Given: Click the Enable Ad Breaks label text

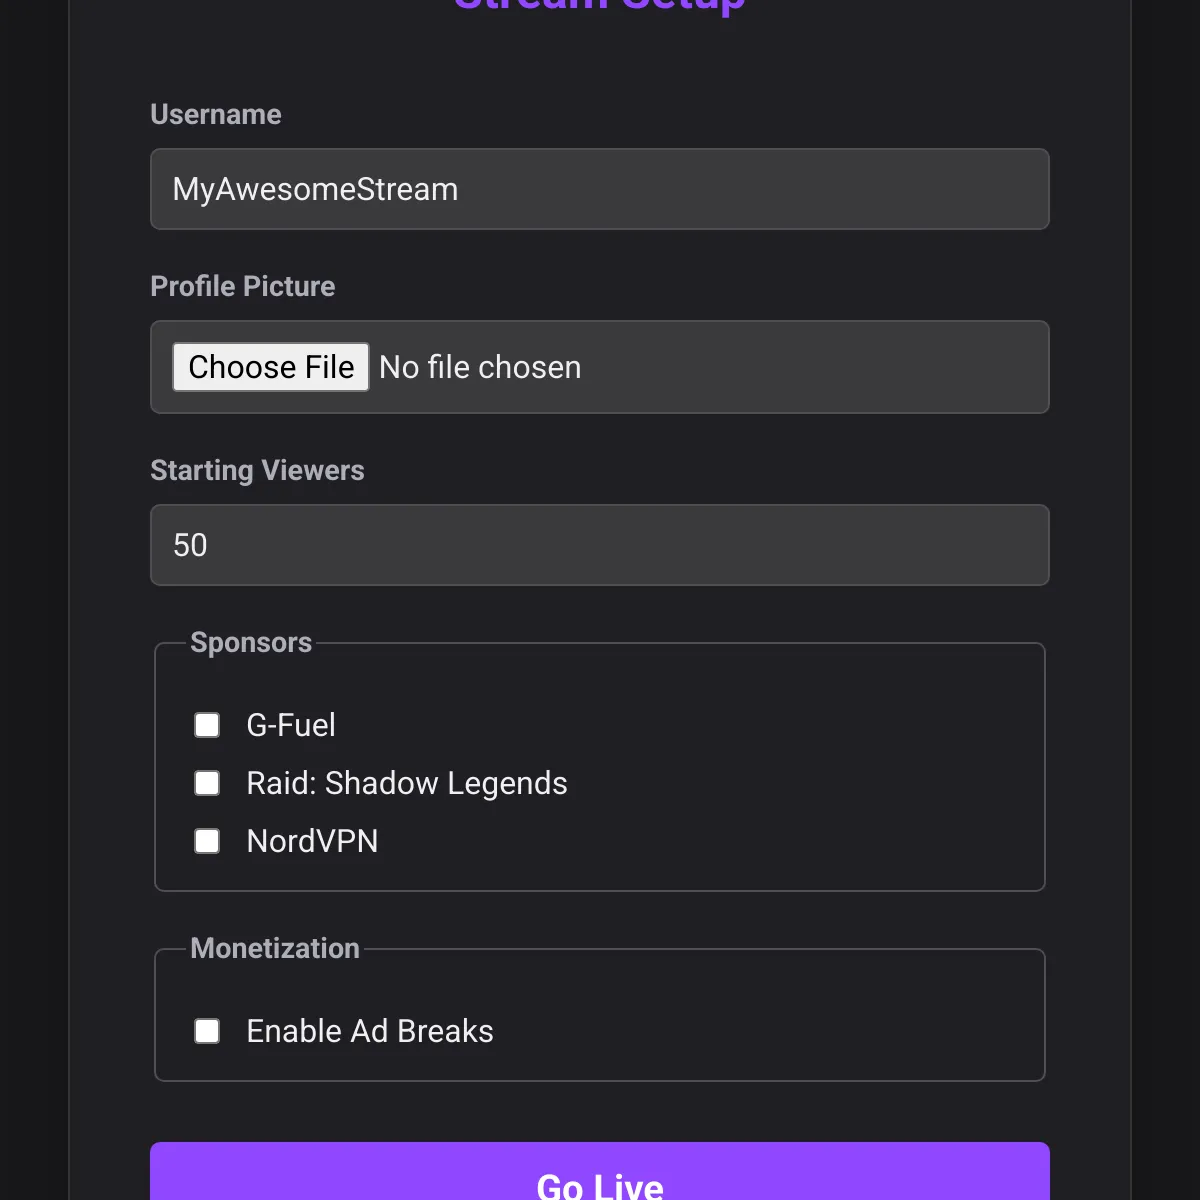Looking at the screenshot, I should pos(369,1030).
